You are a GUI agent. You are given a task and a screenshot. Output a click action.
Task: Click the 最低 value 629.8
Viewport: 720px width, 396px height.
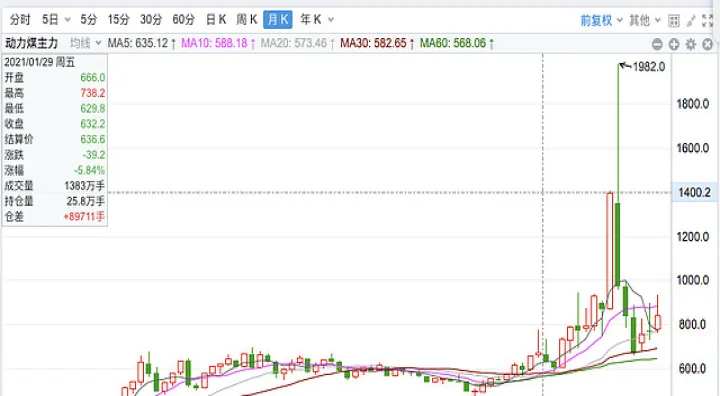[x=92, y=108]
